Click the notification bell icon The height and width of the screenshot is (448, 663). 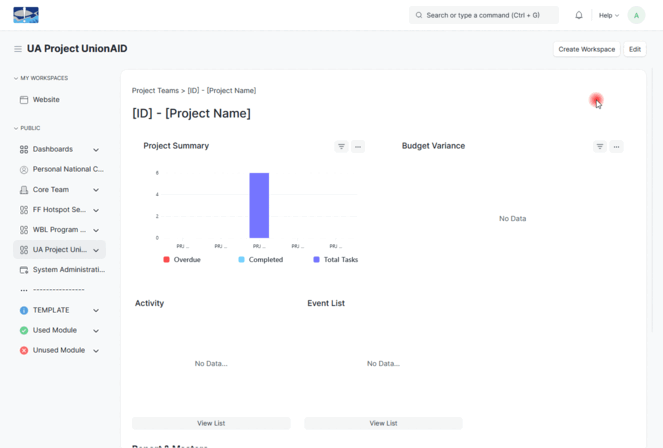pyautogui.click(x=579, y=15)
